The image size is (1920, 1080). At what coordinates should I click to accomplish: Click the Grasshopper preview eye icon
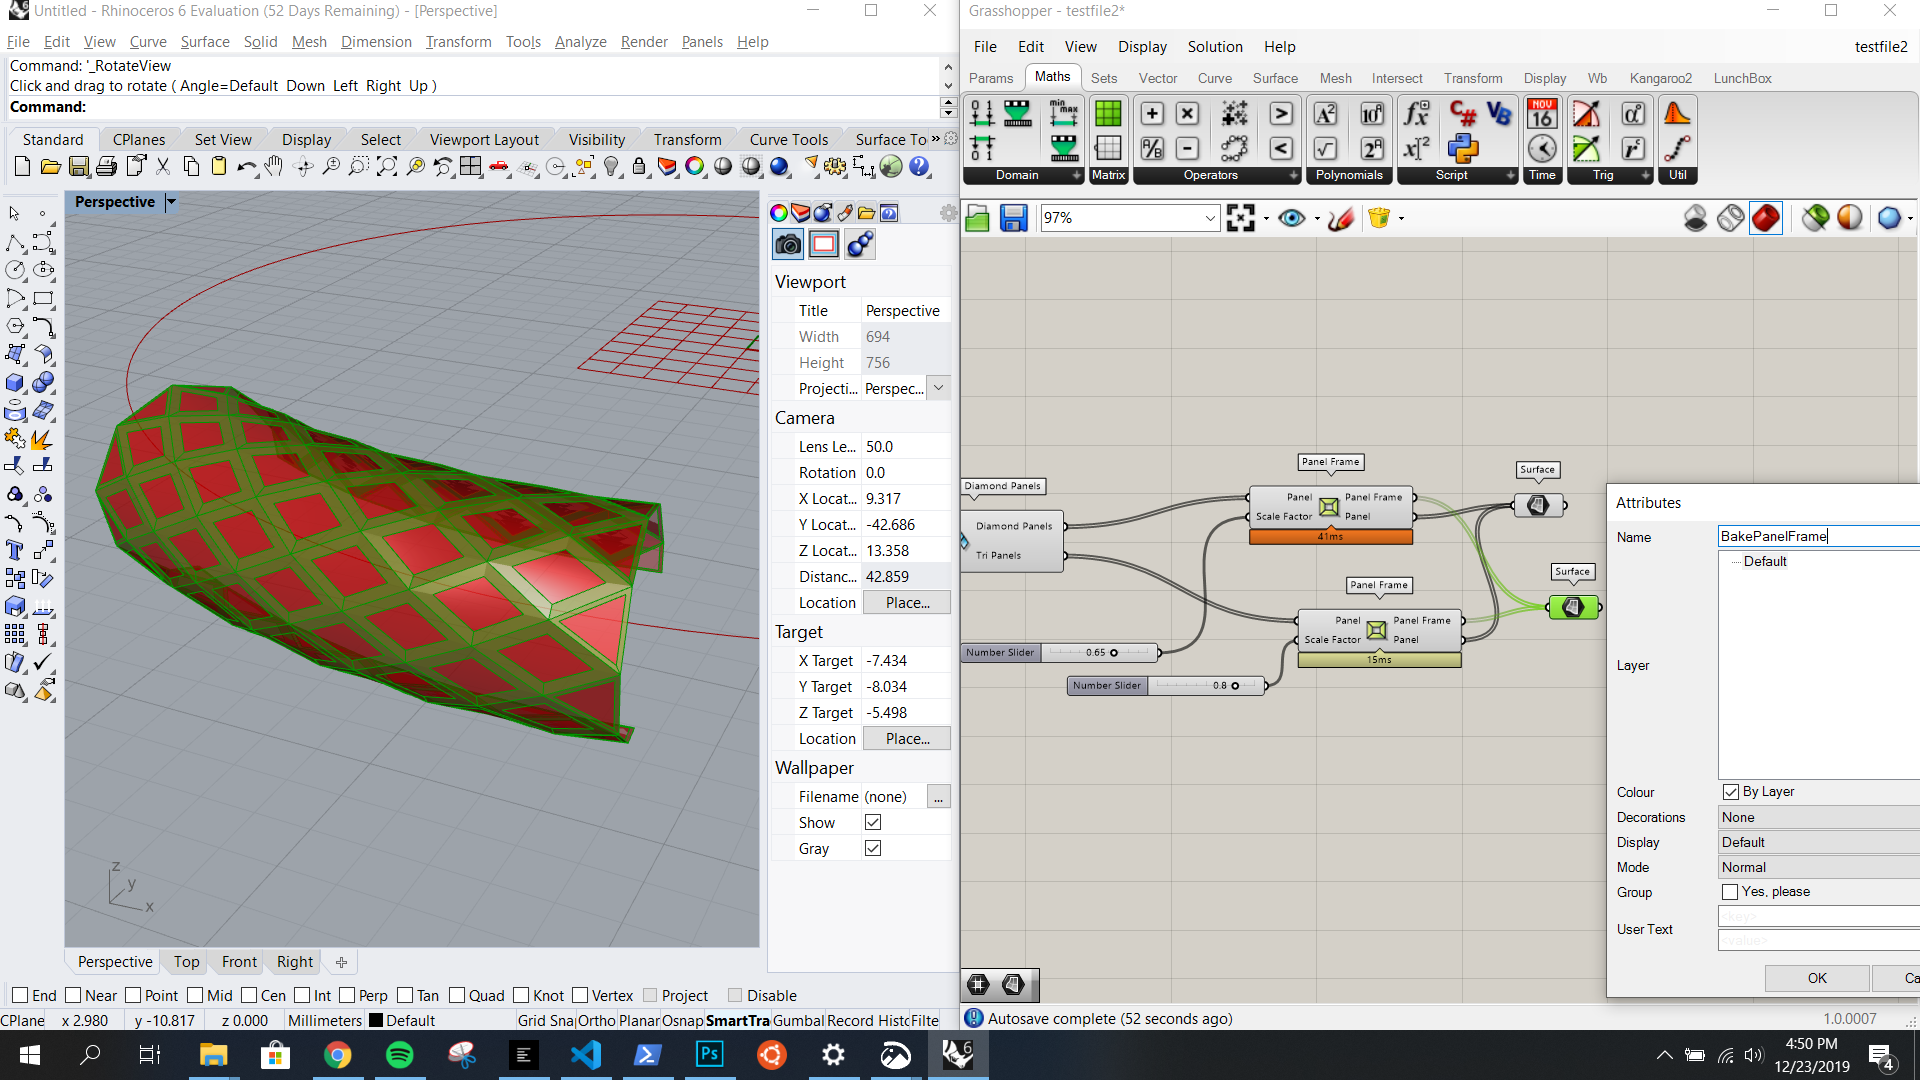pos(1292,218)
